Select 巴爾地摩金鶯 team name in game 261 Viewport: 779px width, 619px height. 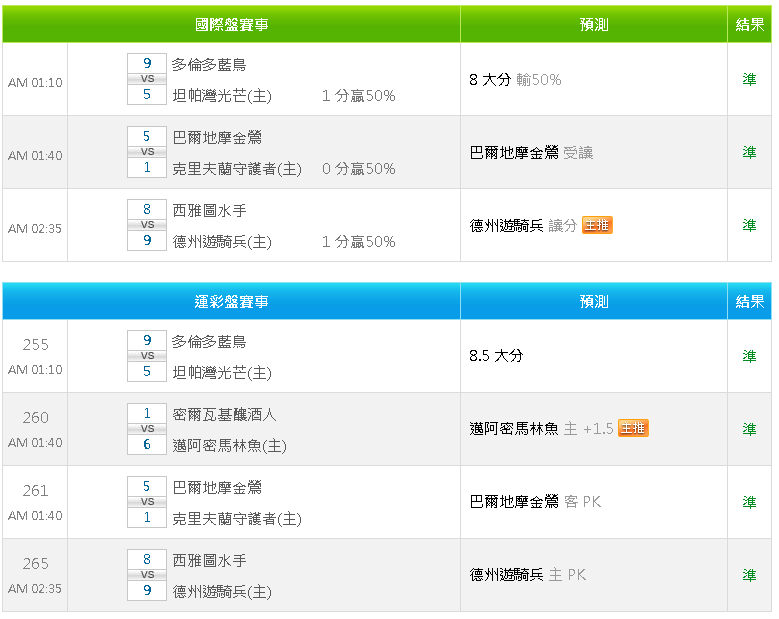pos(217,488)
